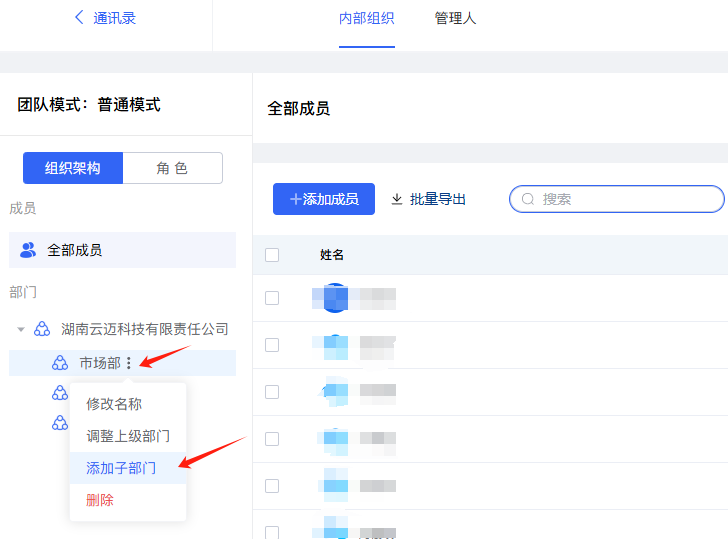Click the 湖南云迈科技有限责任公司 organization icon
The image size is (728, 539).
click(42, 329)
